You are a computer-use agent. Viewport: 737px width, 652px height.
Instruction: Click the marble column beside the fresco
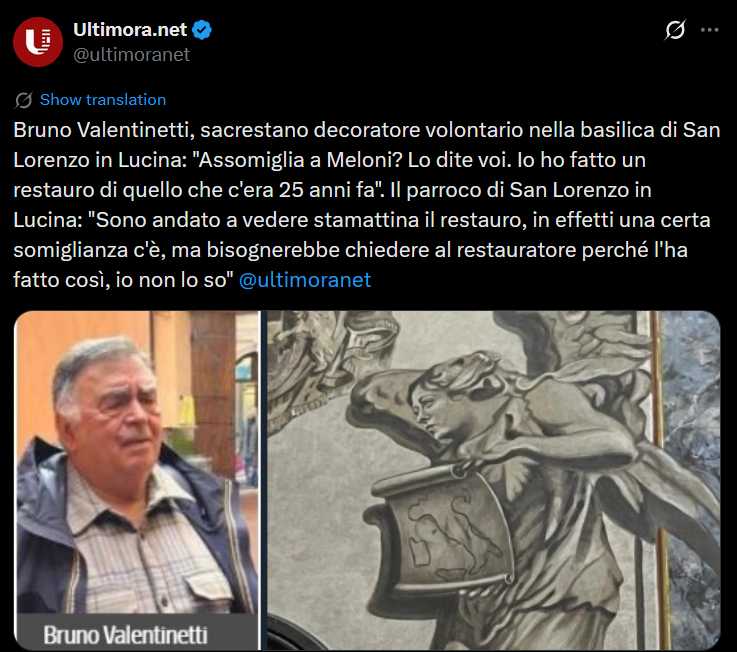[x=691, y=480]
